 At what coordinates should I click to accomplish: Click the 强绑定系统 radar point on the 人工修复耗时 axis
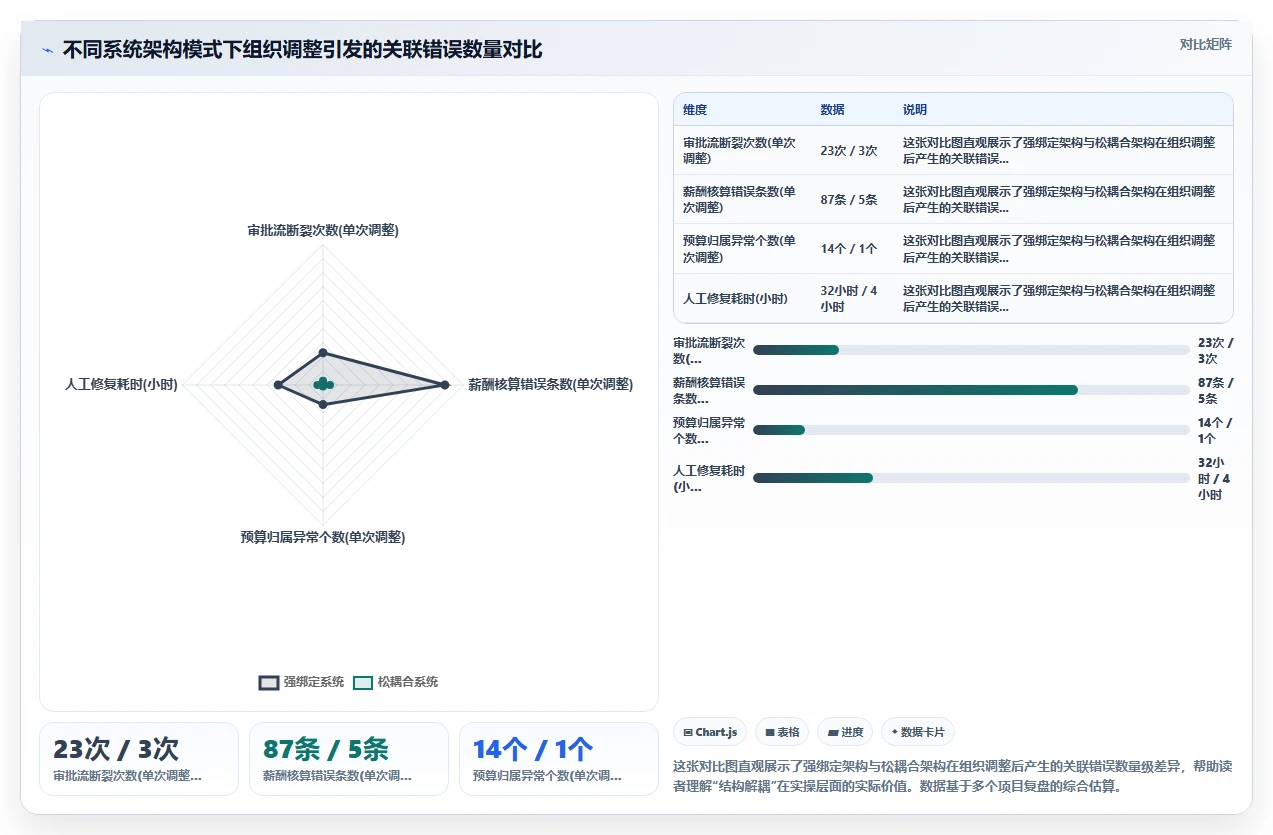(x=278, y=385)
